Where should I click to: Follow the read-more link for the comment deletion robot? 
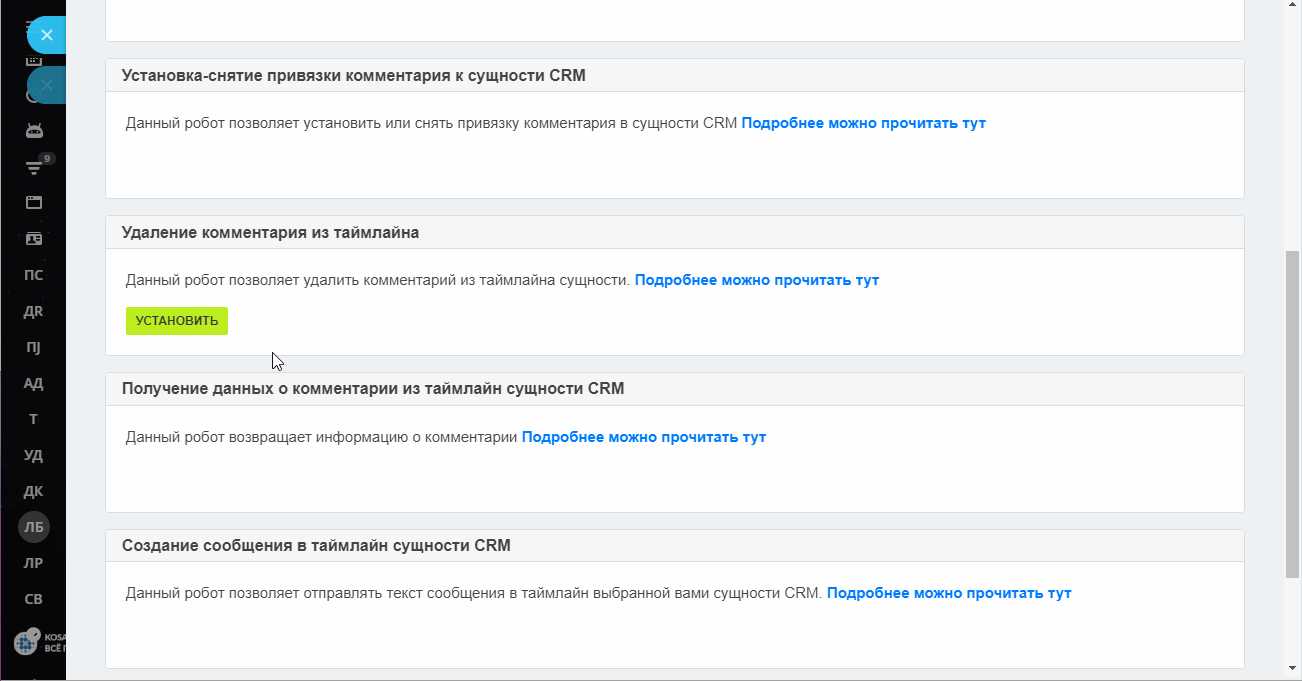757,280
